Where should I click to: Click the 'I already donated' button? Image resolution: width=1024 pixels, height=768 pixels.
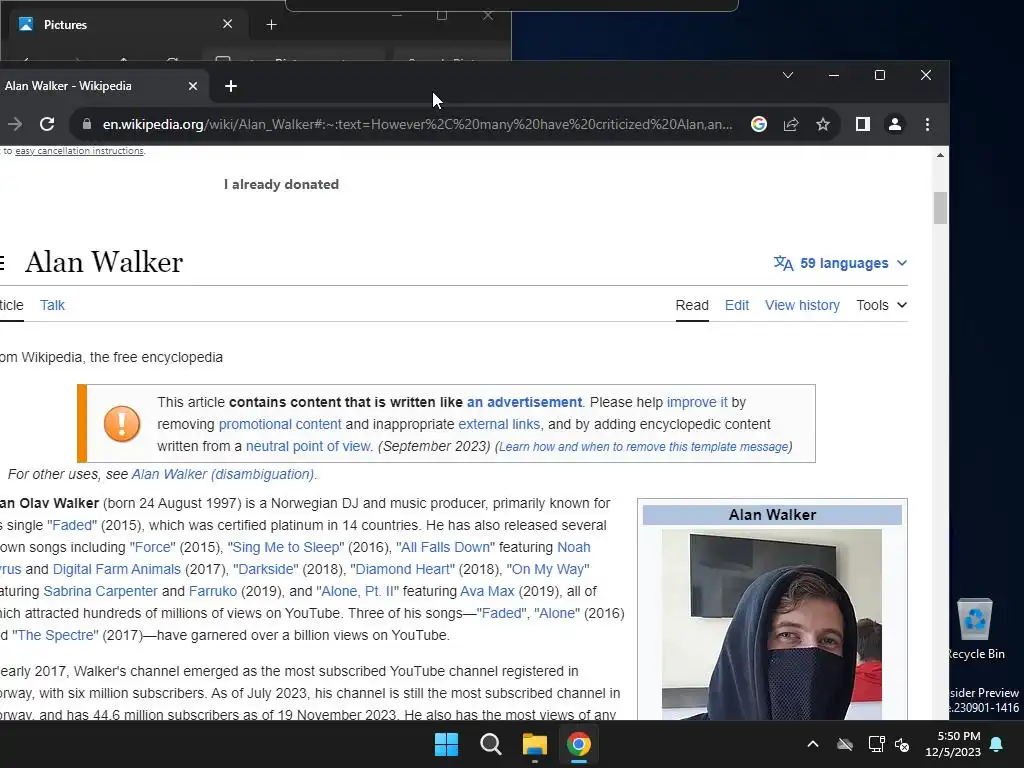281,184
